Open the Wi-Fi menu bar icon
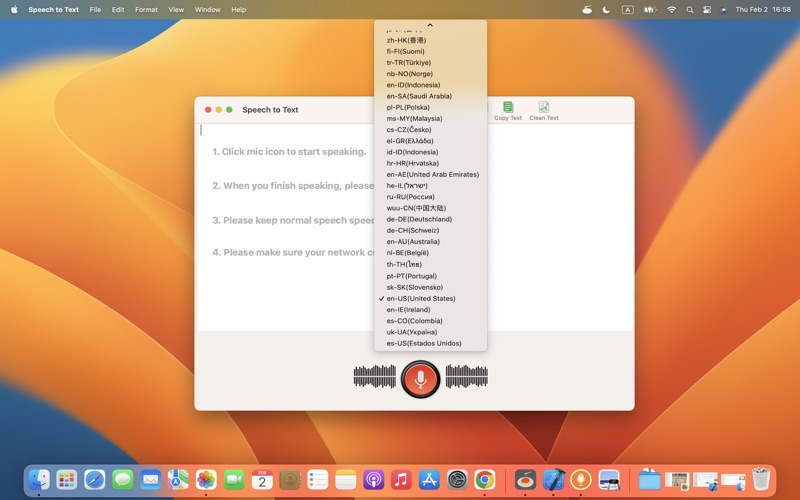Screen dimensions: 800x500 (x=671, y=10)
